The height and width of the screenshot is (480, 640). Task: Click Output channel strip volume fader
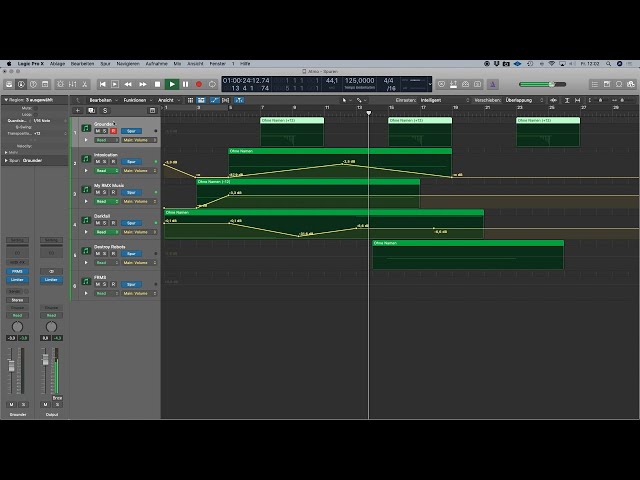pyautogui.click(x=45, y=359)
